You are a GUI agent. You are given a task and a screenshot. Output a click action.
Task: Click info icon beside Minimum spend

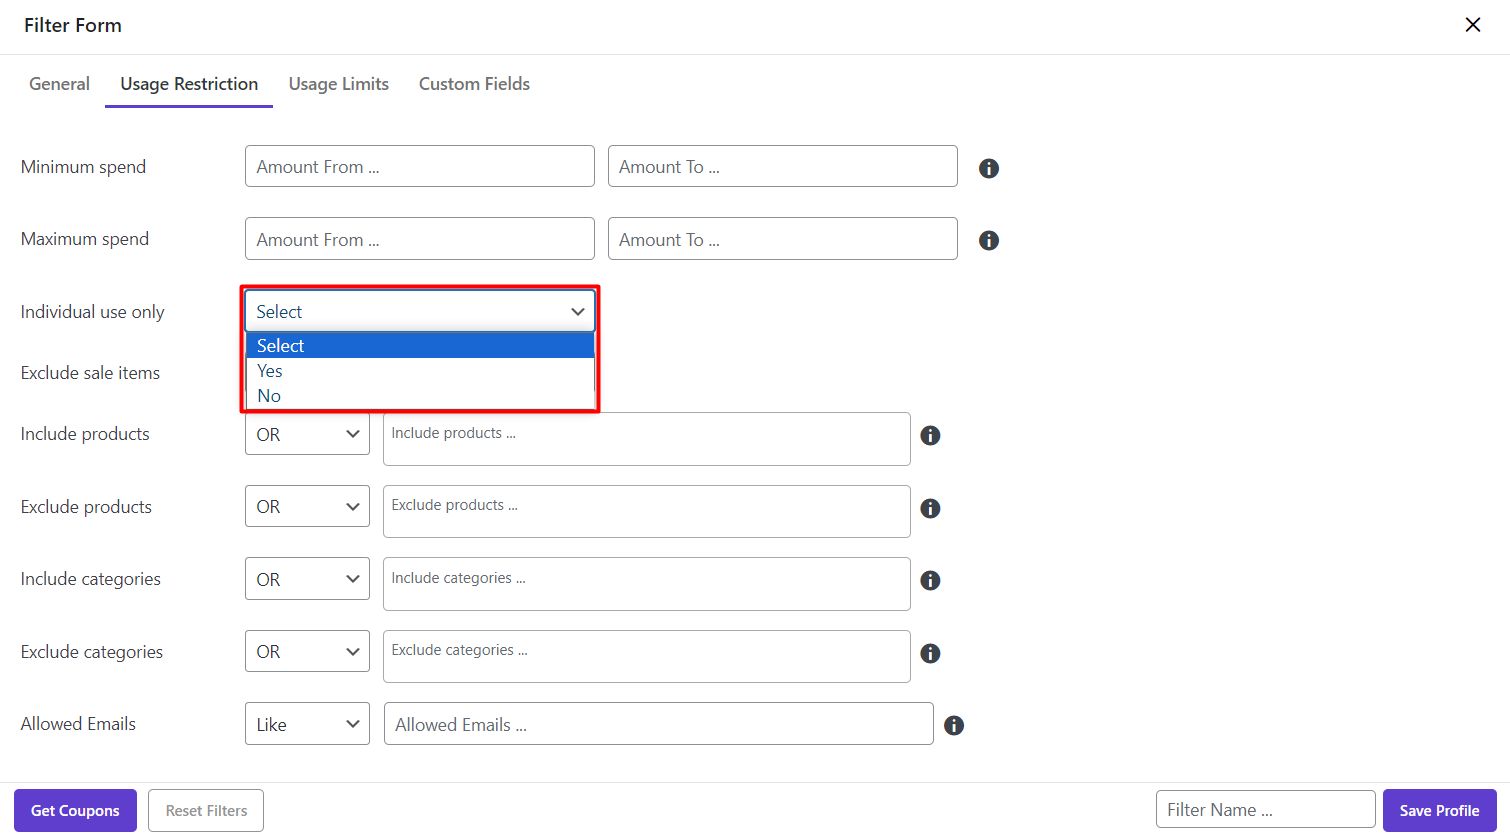tap(988, 168)
